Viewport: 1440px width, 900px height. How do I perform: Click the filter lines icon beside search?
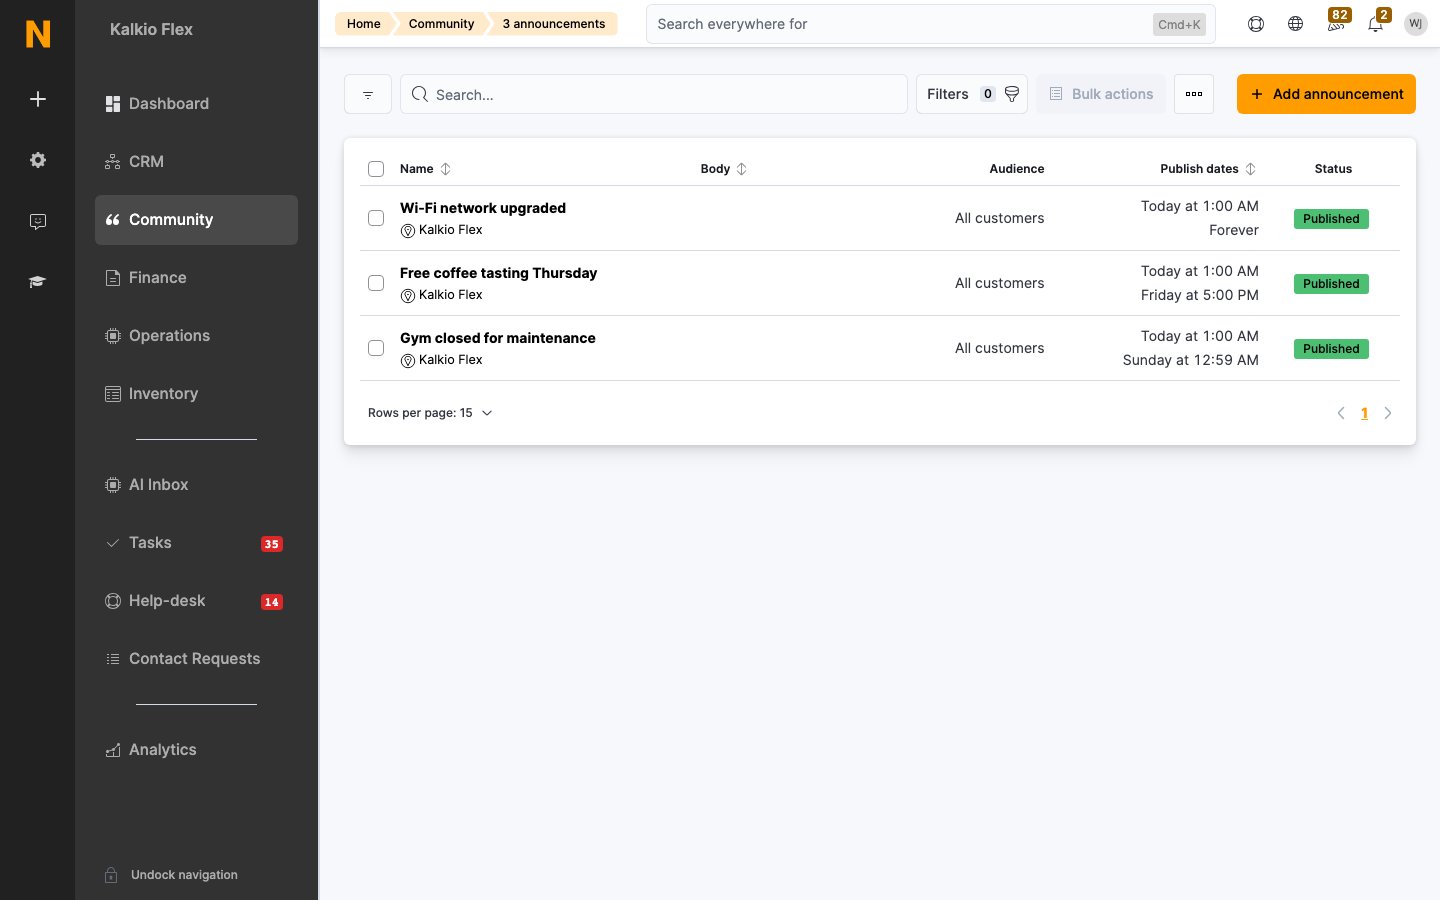pos(368,94)
